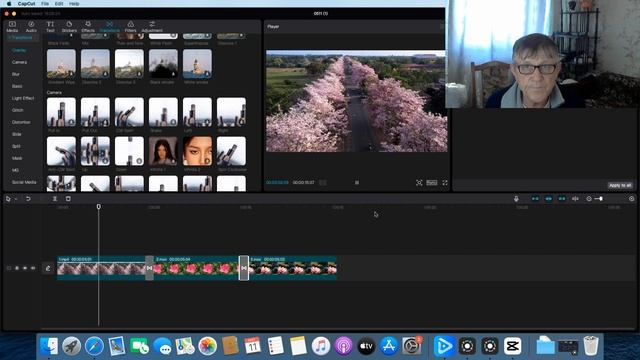Start voiceover recording with the microphone icon
The image size is (640, 360).
point(516,199)
